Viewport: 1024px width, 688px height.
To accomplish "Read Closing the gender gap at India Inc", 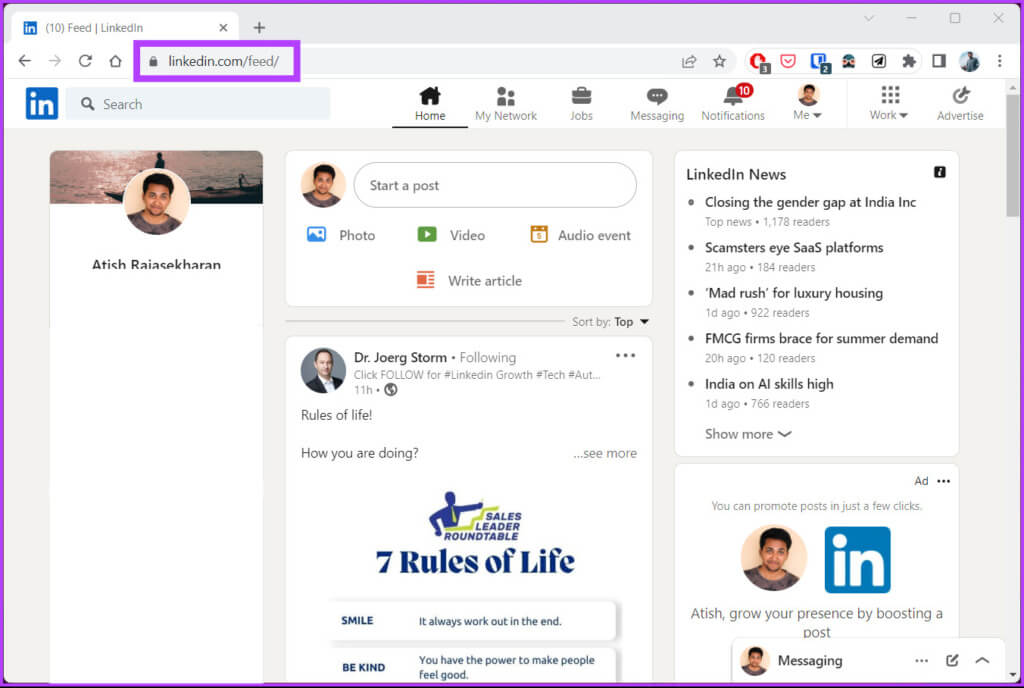I will pos(810,202).
